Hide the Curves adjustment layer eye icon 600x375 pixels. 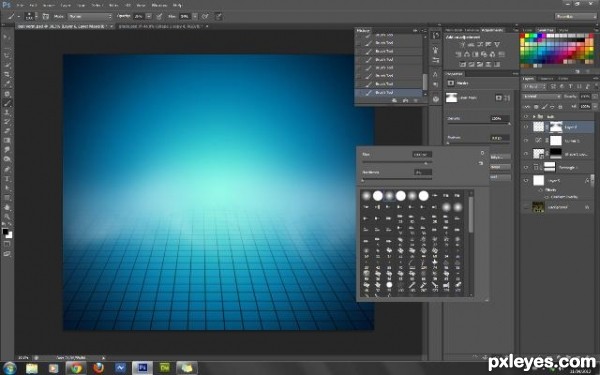point(526,140)
